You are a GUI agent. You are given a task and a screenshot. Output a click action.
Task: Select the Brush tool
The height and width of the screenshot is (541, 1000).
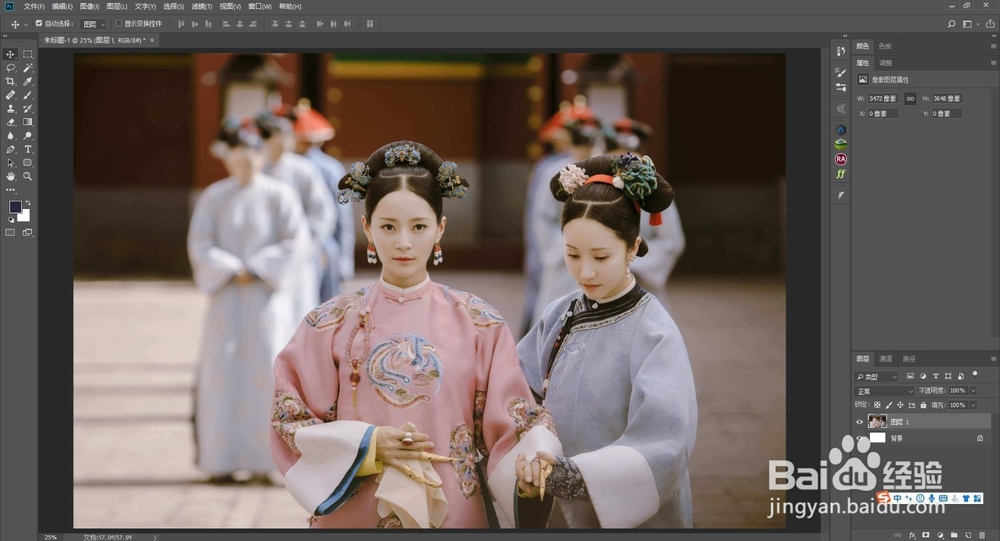pyautogui.click(x=28, y=95)
